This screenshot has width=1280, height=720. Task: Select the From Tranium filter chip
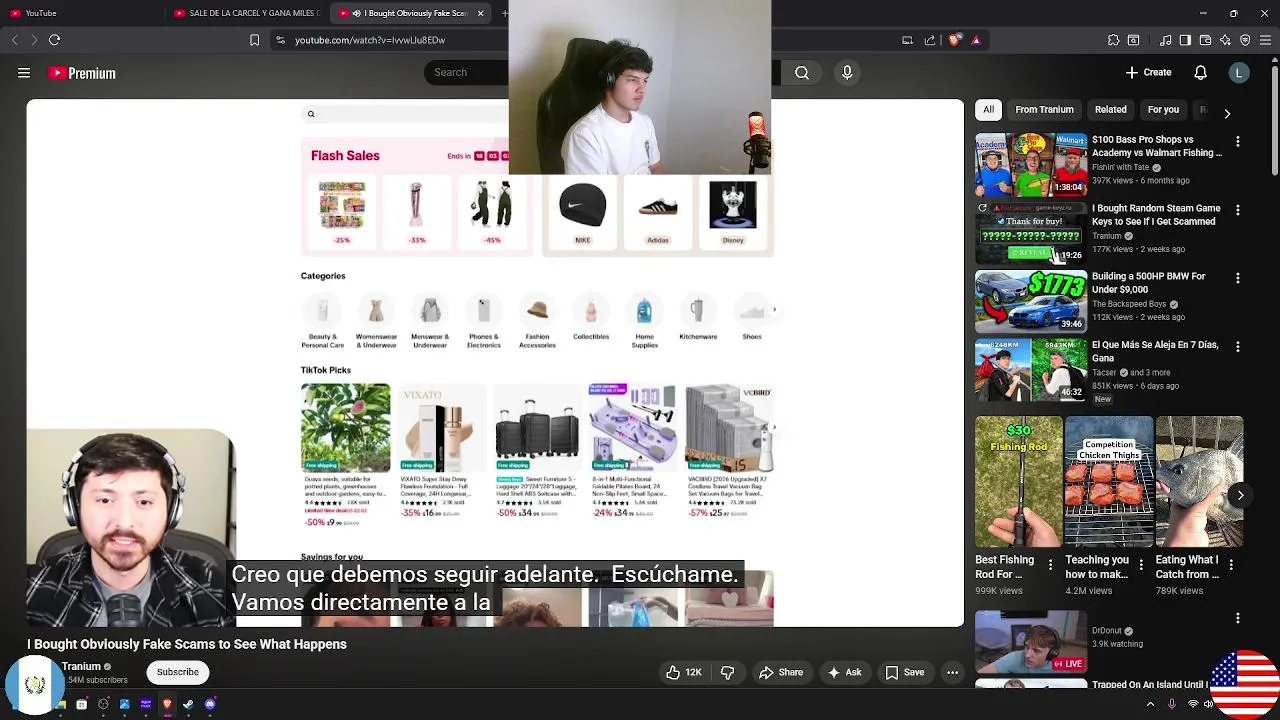1044,109
